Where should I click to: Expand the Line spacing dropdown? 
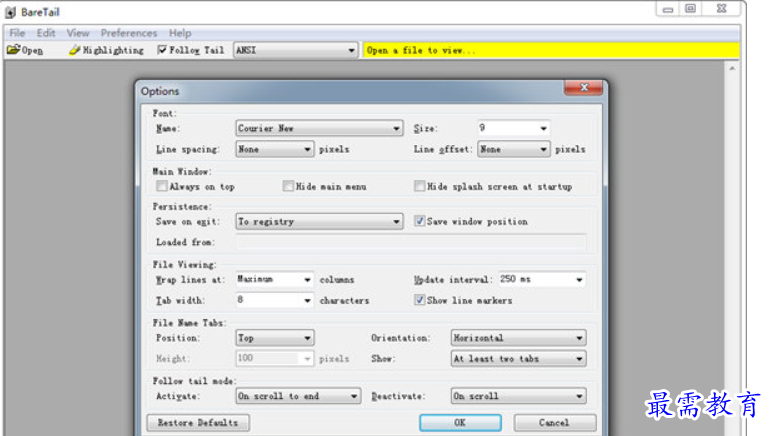tap(275, 149)
